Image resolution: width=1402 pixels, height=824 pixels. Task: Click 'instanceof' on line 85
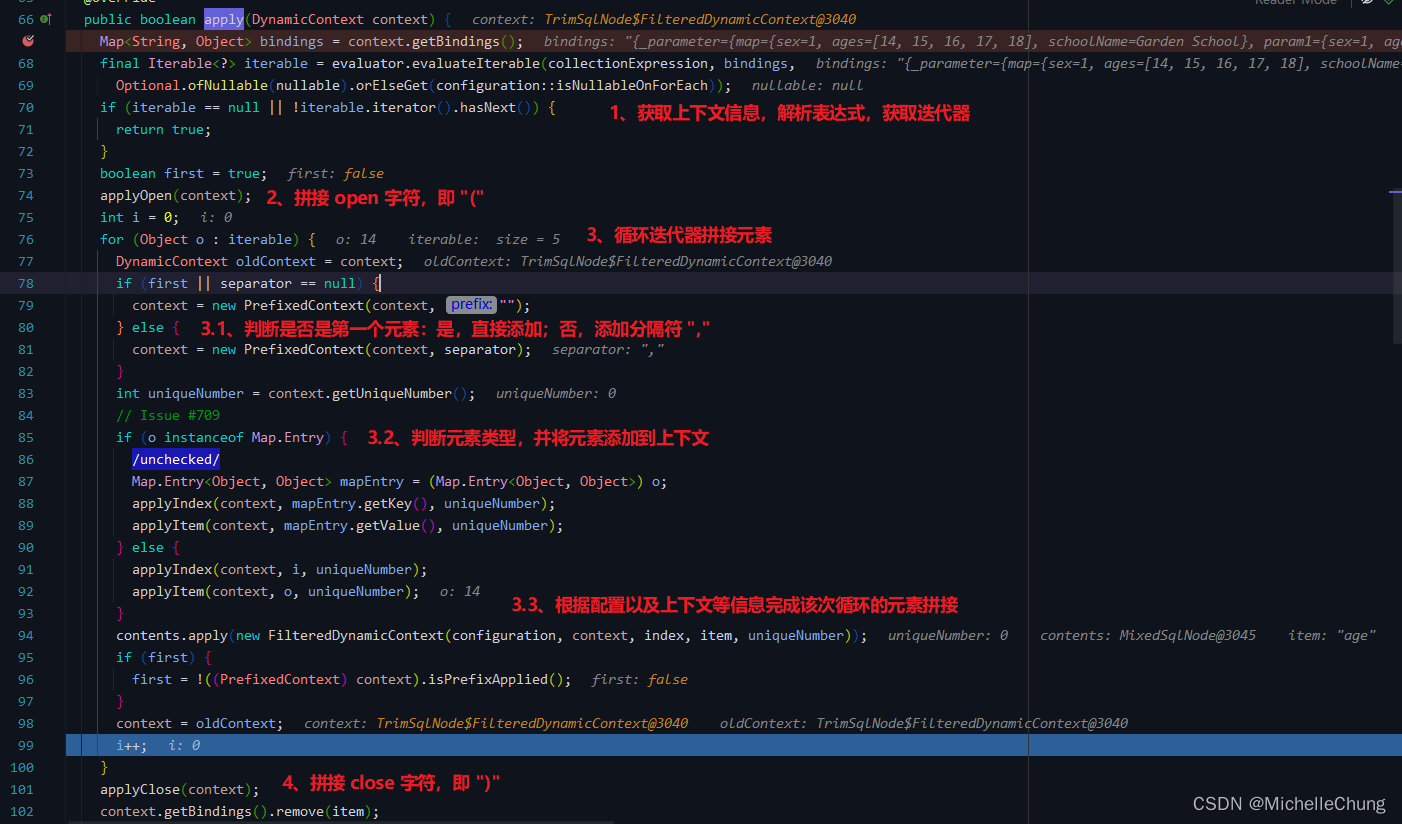tap(204, 437)
